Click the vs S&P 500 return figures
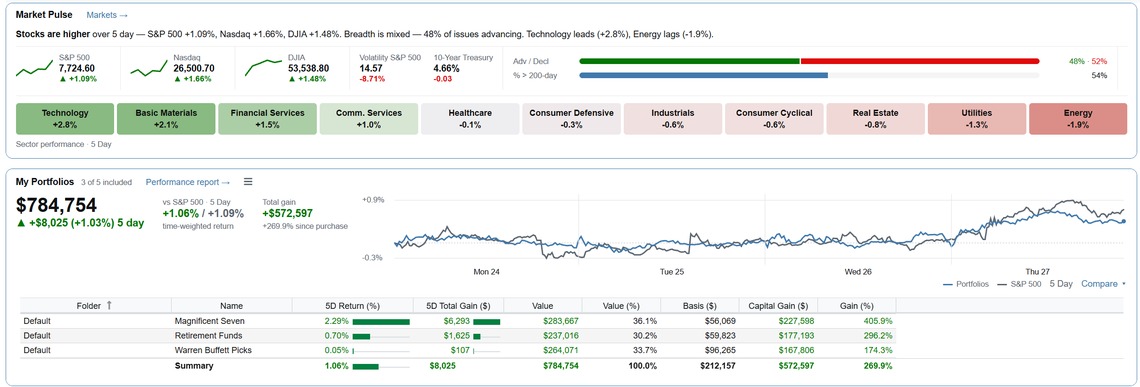 (x=203, y=213)
